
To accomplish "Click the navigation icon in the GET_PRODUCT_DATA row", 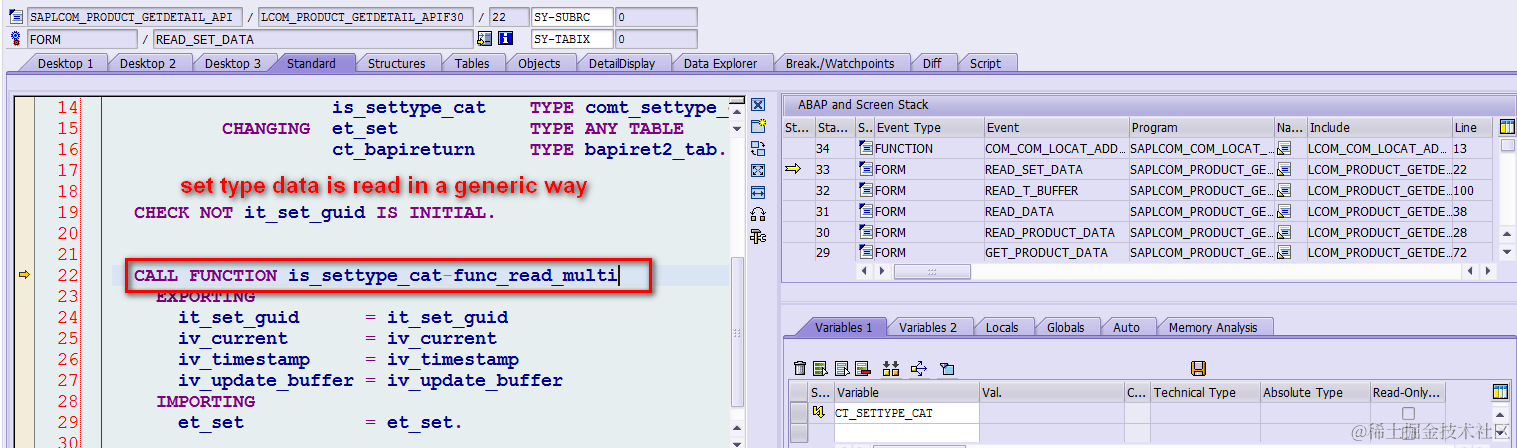I will click(x=1284, y=253).
